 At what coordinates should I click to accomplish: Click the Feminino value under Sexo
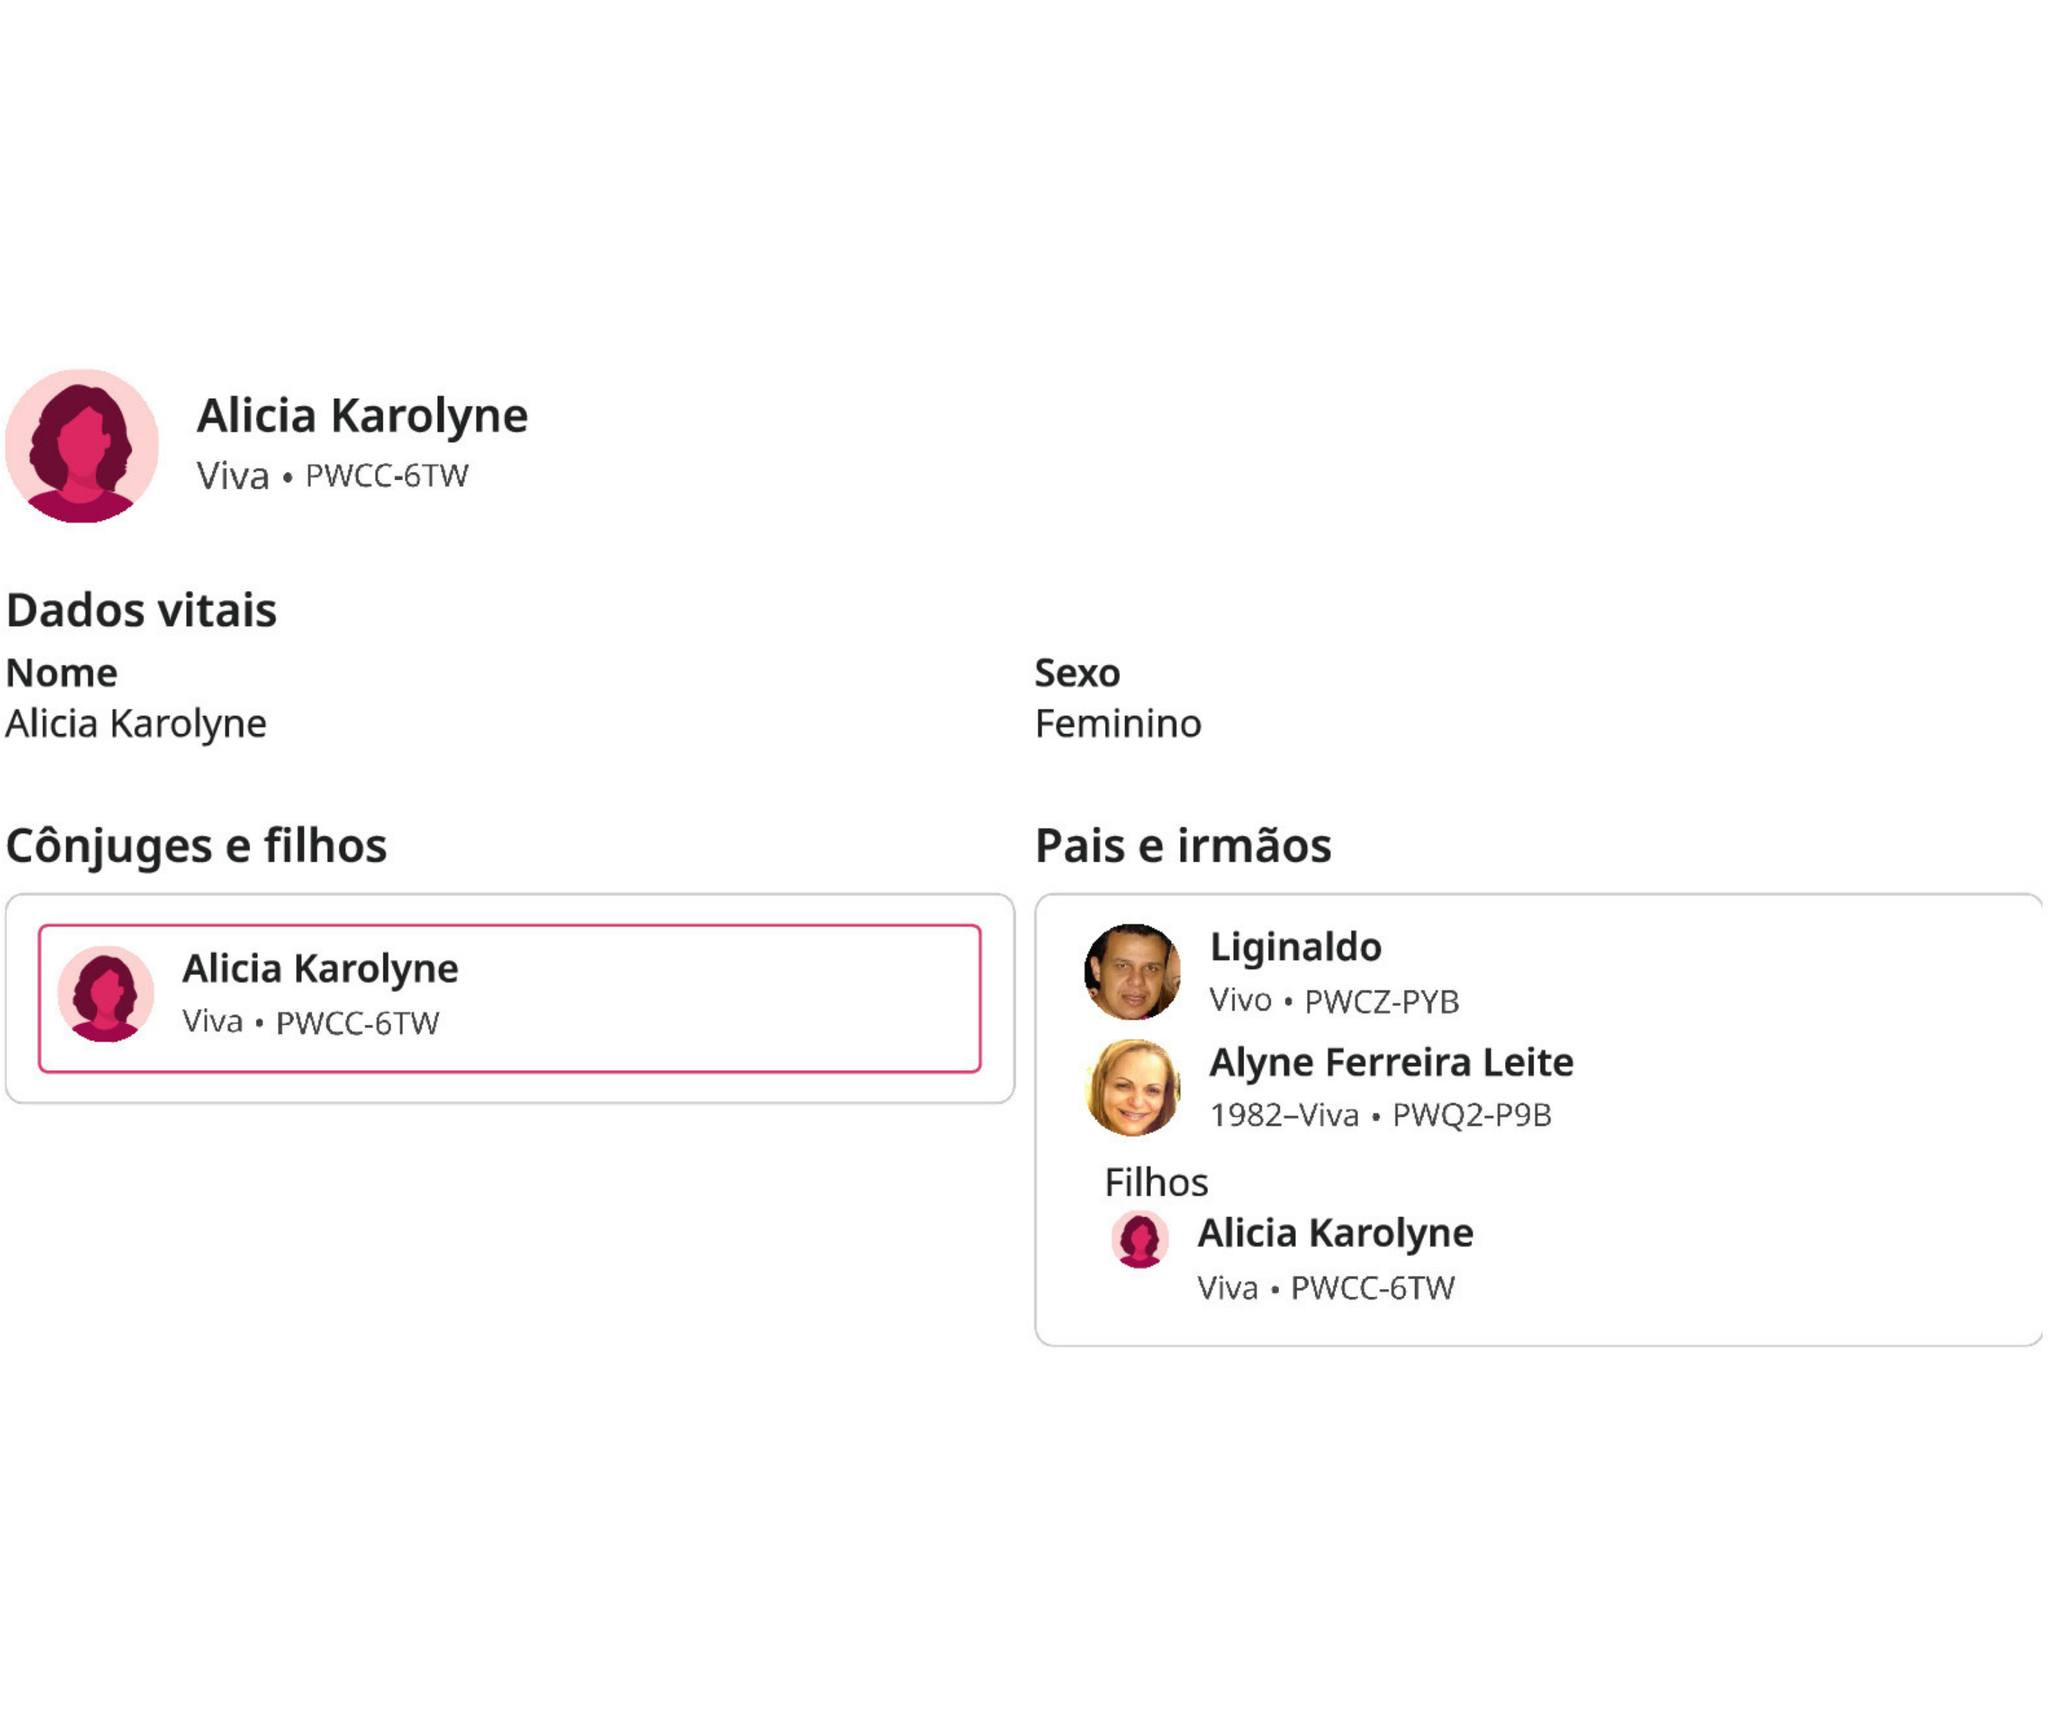tap(1117, 723)
